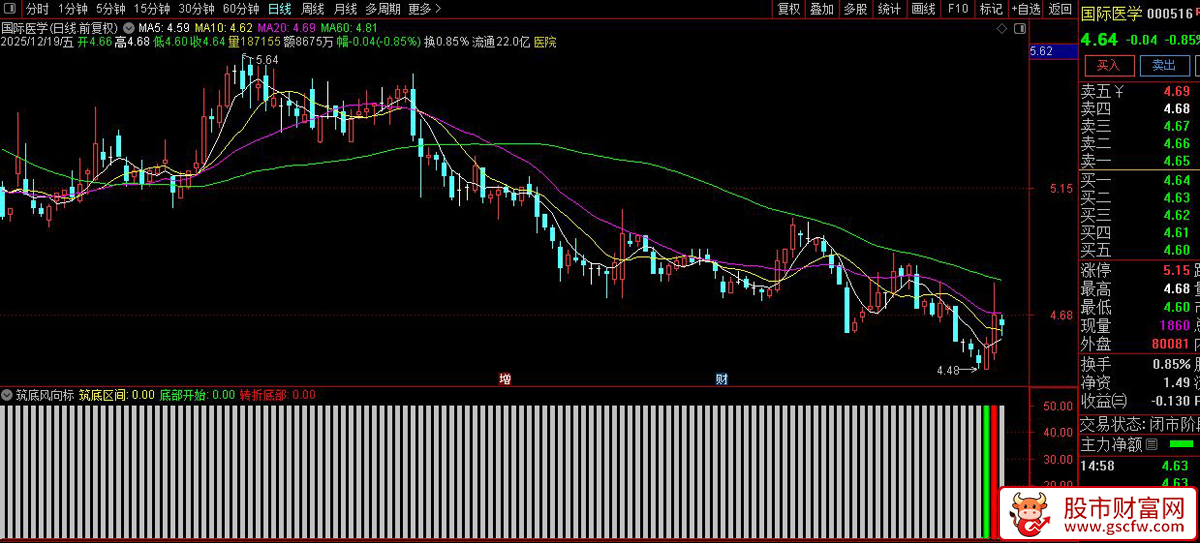Screen dimensions: 1200x543
Task: Click the MA5: 4.59 indicator label
Action: [164, 28]
